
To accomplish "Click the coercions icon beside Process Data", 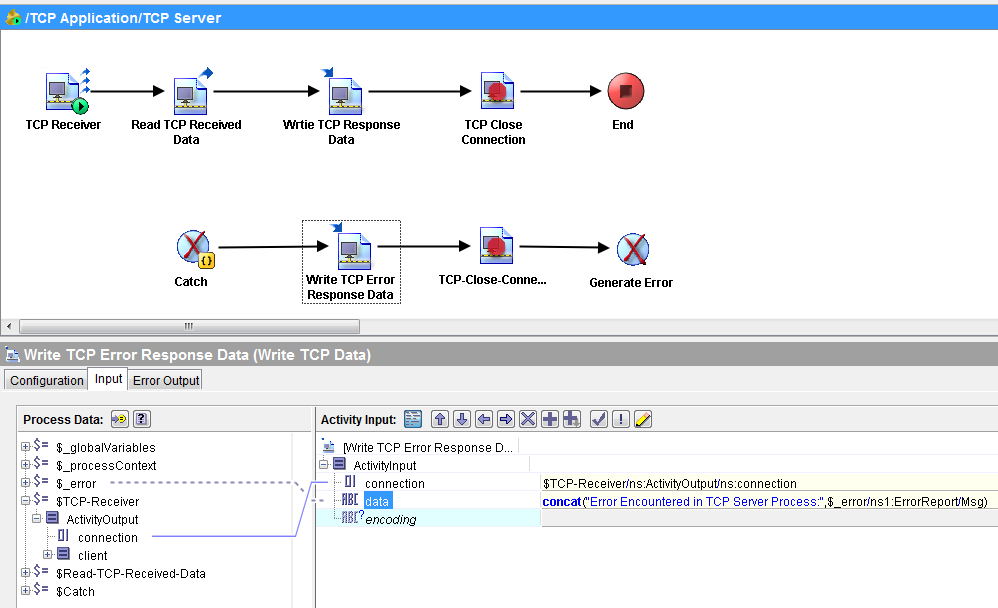I will tap(120, 419).
